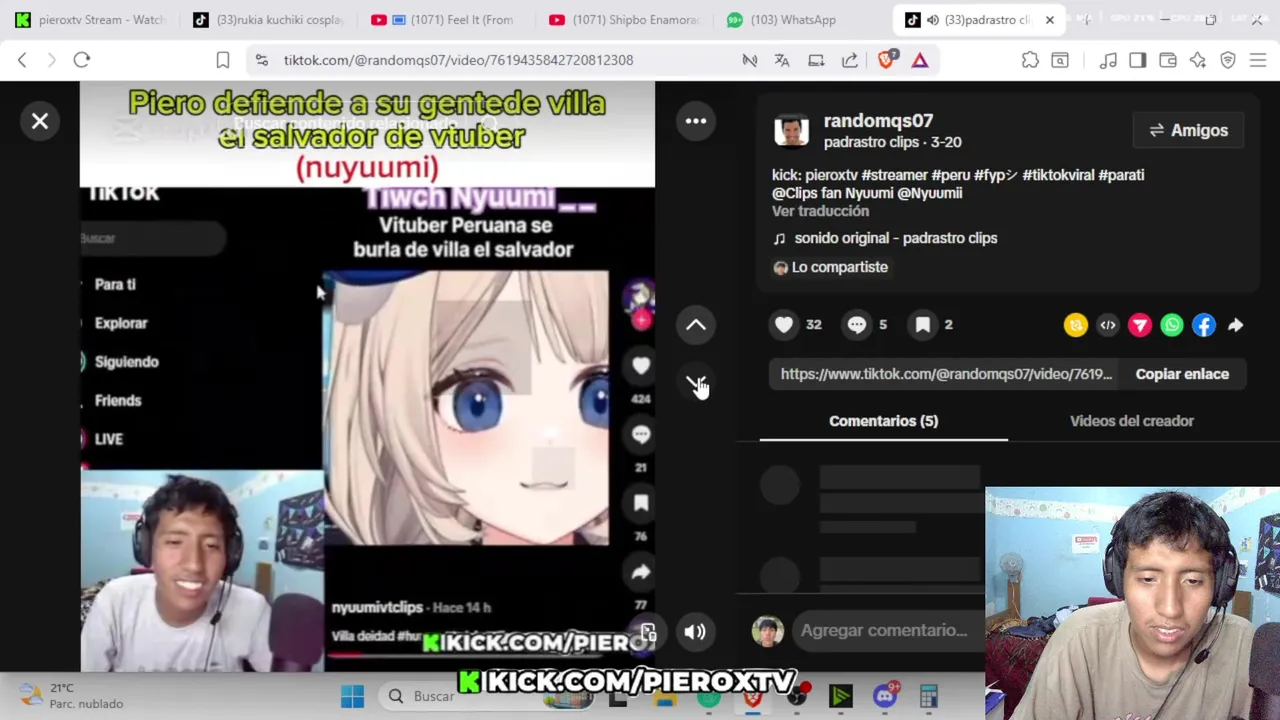Go to the next video with the down chevron
Screen dimensions: 1280x720
(x=696, y=383)
